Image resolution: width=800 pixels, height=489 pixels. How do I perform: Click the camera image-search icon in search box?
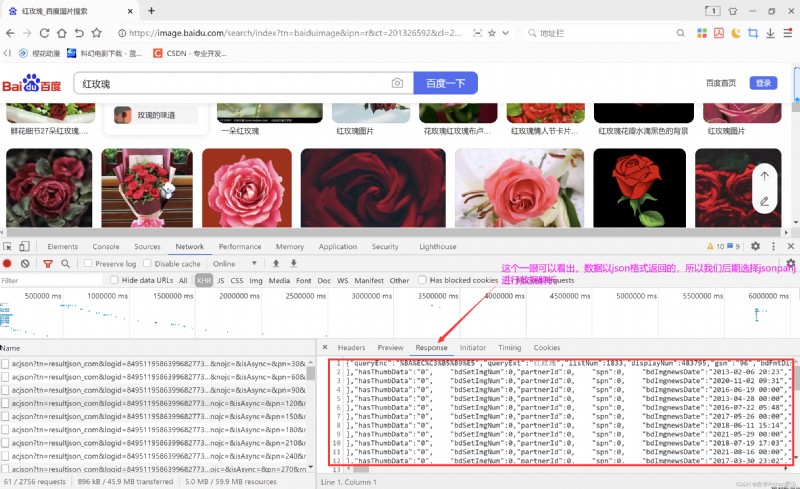(x=397, y=83)
